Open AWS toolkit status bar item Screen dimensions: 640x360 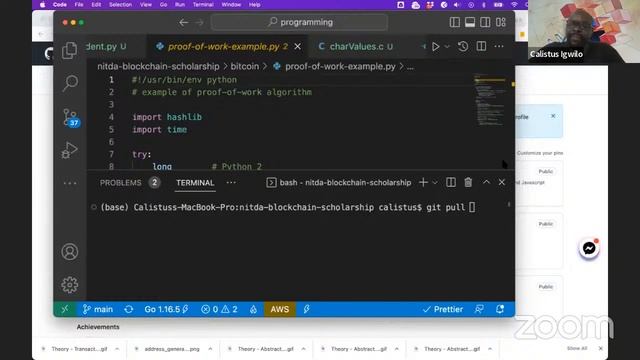[x=280, y=309]
